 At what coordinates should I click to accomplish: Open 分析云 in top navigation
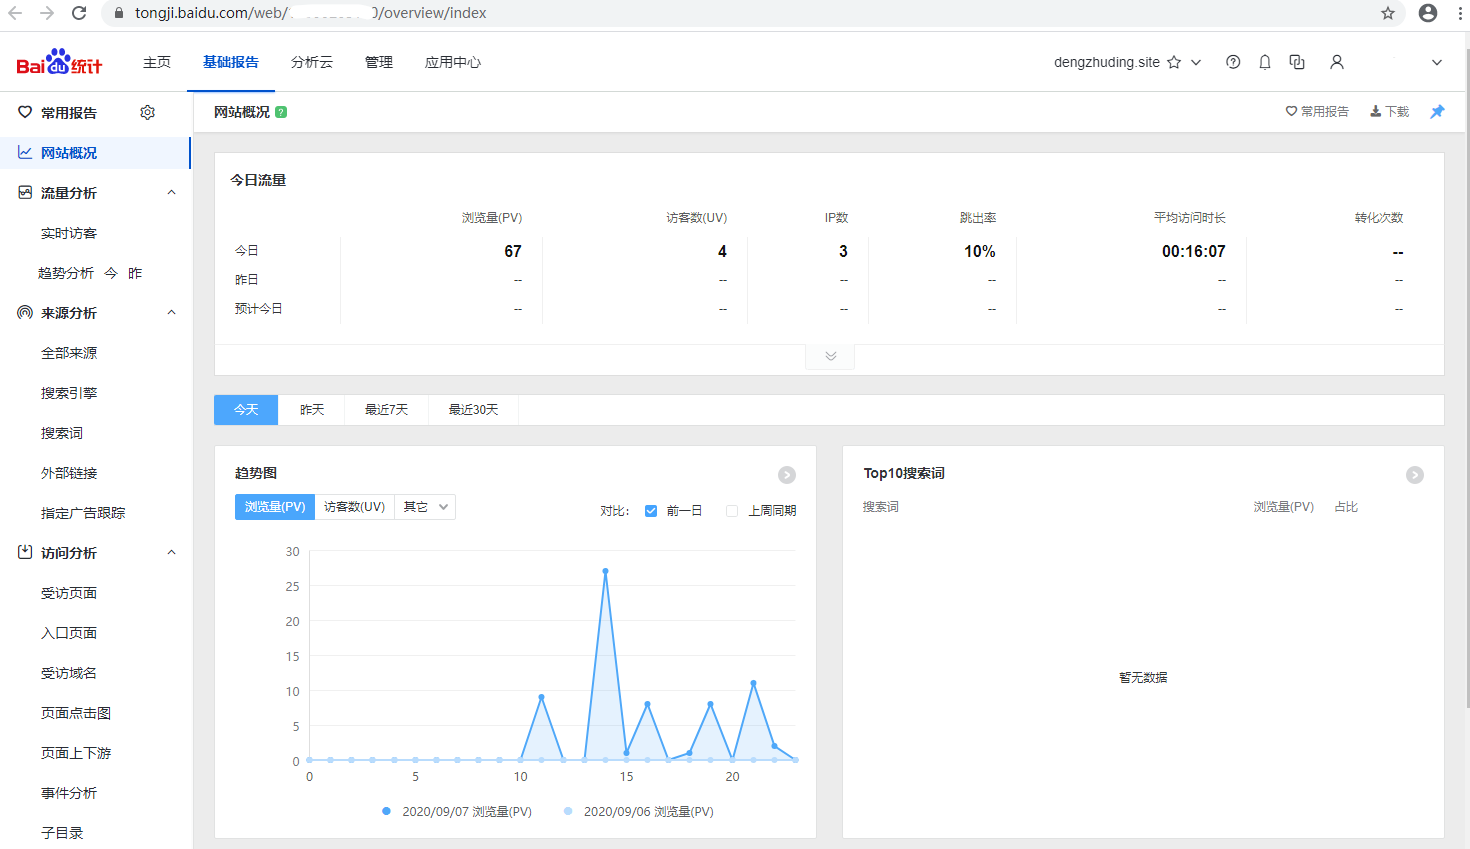312,62
